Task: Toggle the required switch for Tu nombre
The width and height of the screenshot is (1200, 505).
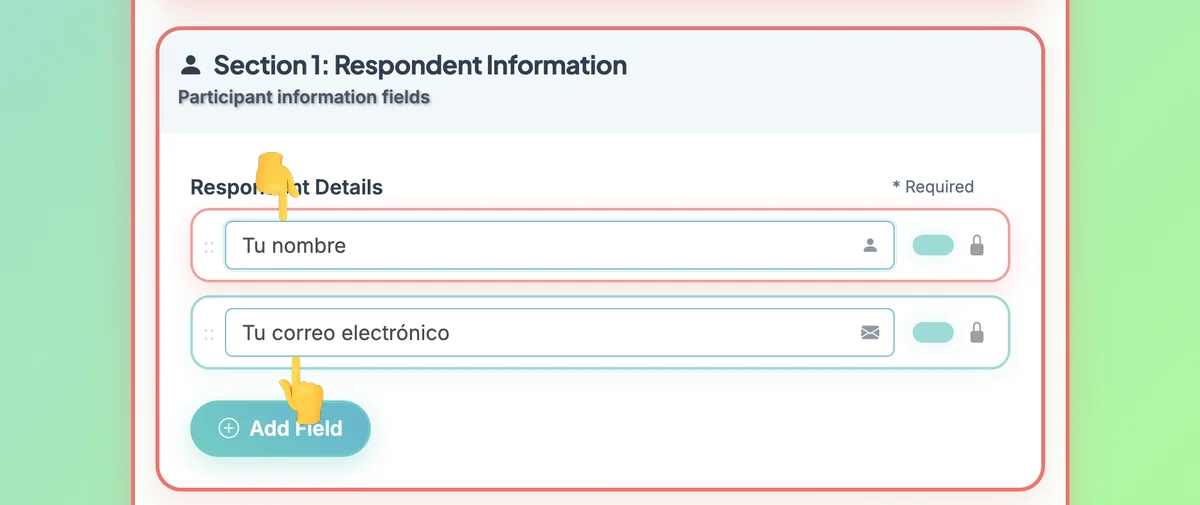Action: pos(933,245)
